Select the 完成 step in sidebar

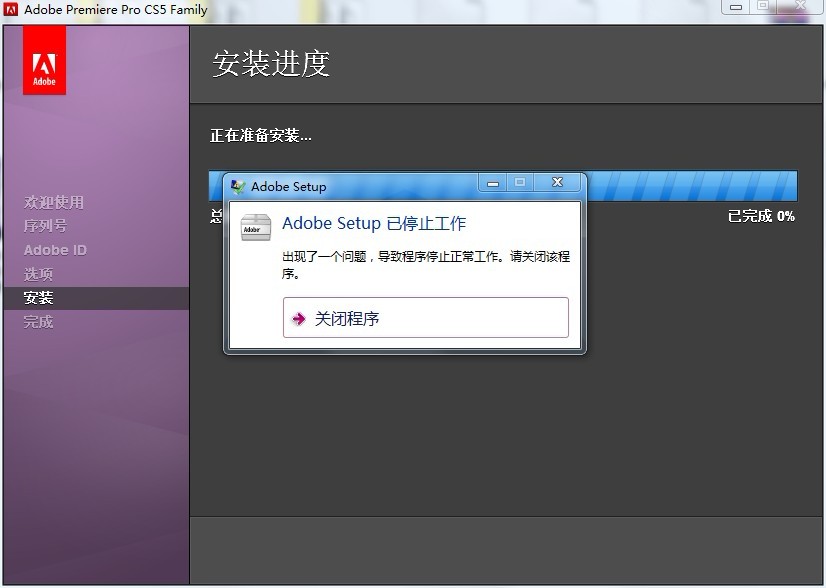tap(38, 321)
